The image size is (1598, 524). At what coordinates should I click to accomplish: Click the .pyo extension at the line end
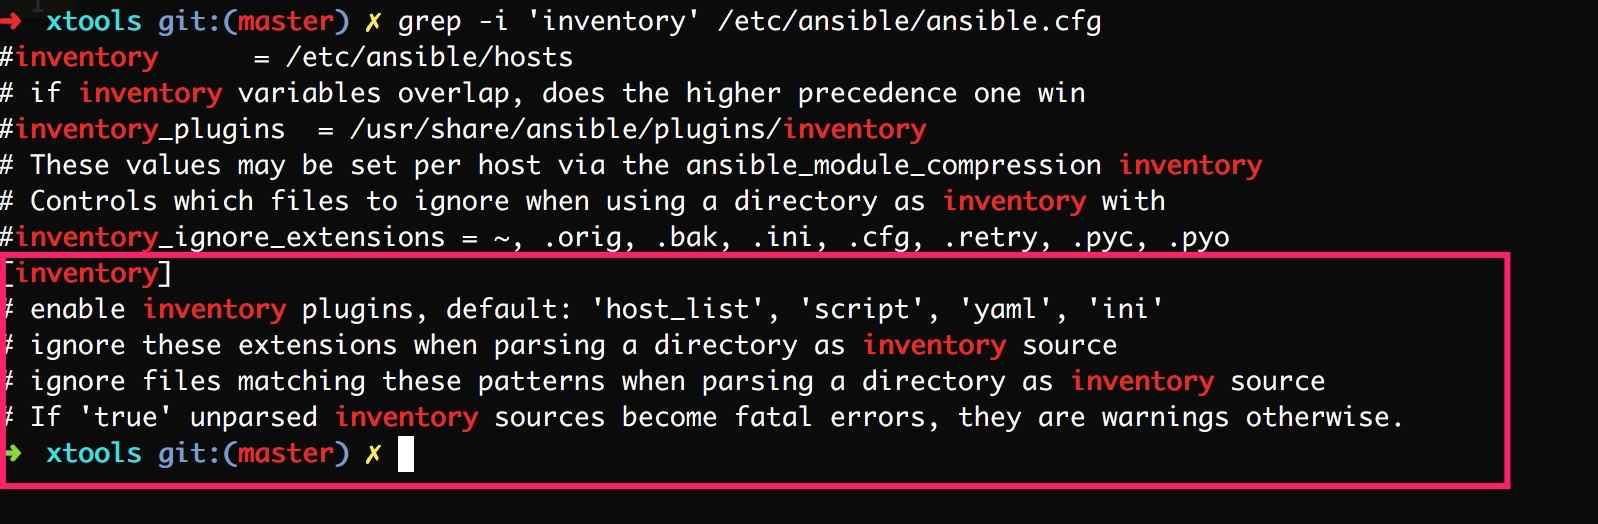pos(1198,237)
